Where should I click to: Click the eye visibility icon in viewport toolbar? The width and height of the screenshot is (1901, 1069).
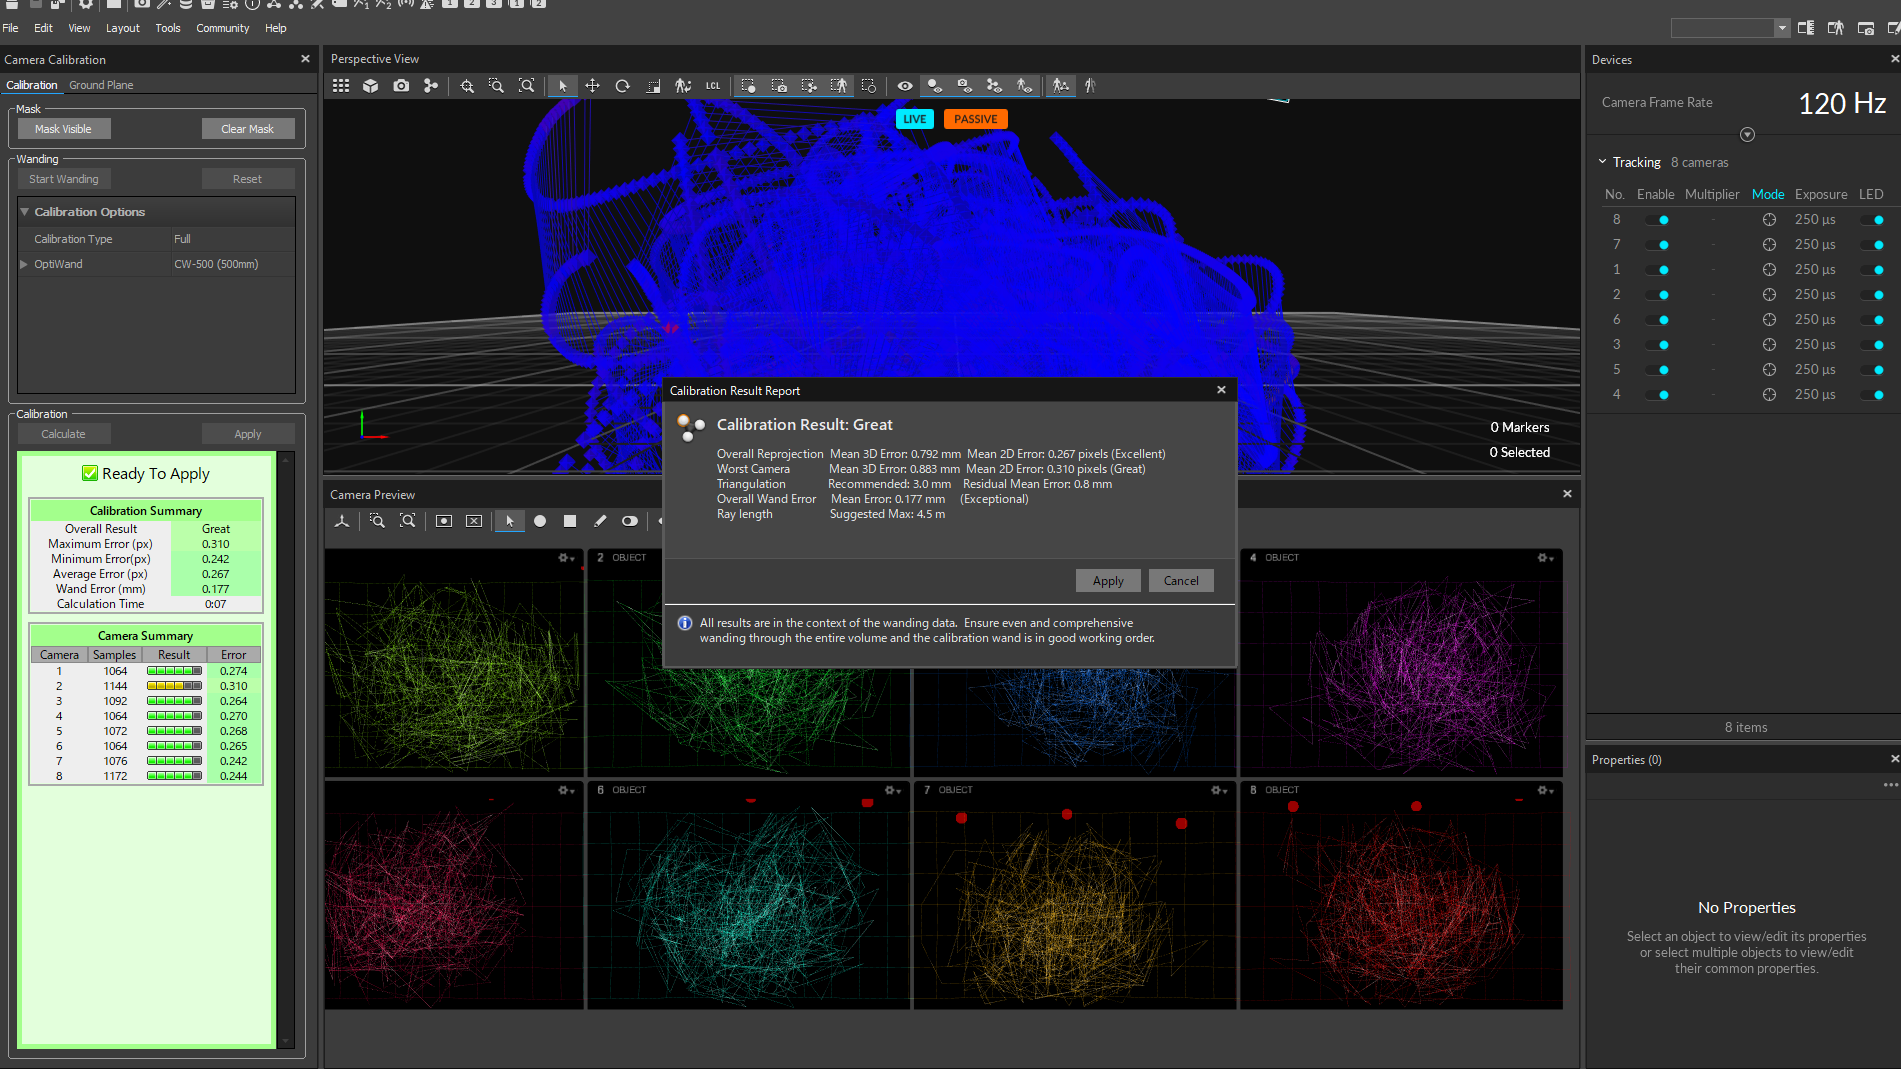[904, 86]
